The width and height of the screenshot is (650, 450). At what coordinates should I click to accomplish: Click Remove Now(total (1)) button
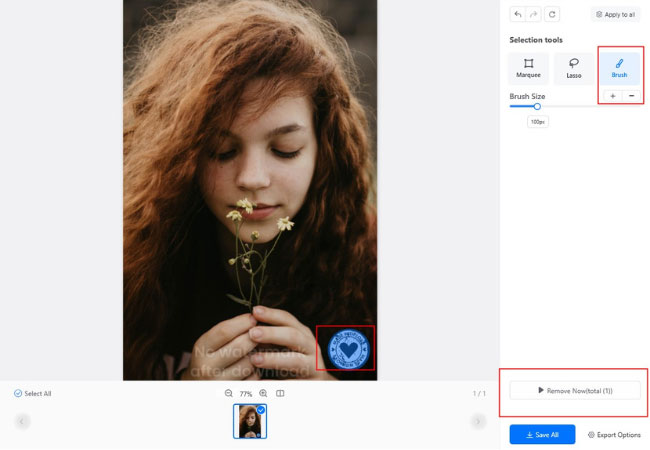point(575,390)
